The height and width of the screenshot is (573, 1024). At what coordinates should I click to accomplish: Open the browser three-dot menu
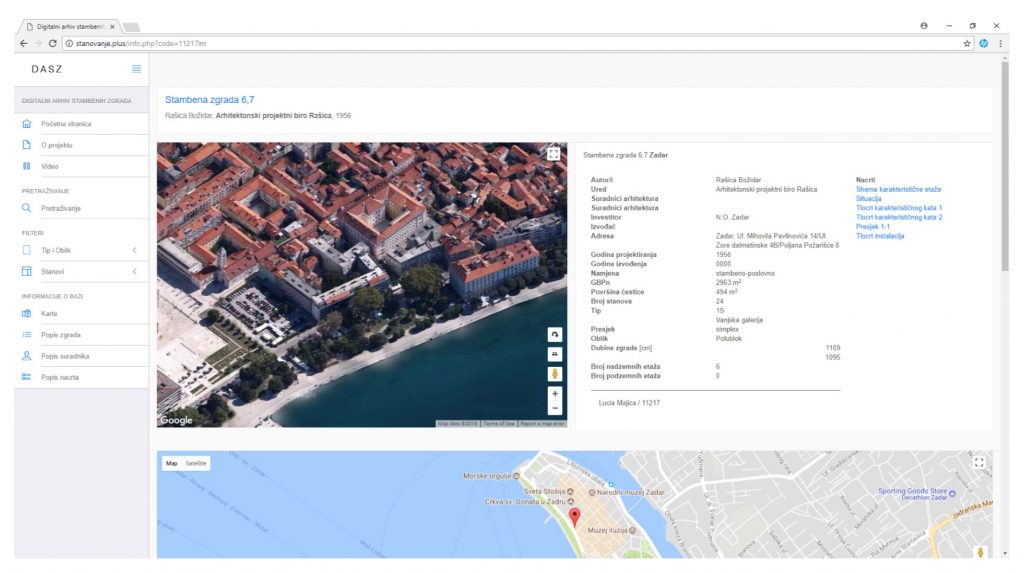tap(1000, 43)
